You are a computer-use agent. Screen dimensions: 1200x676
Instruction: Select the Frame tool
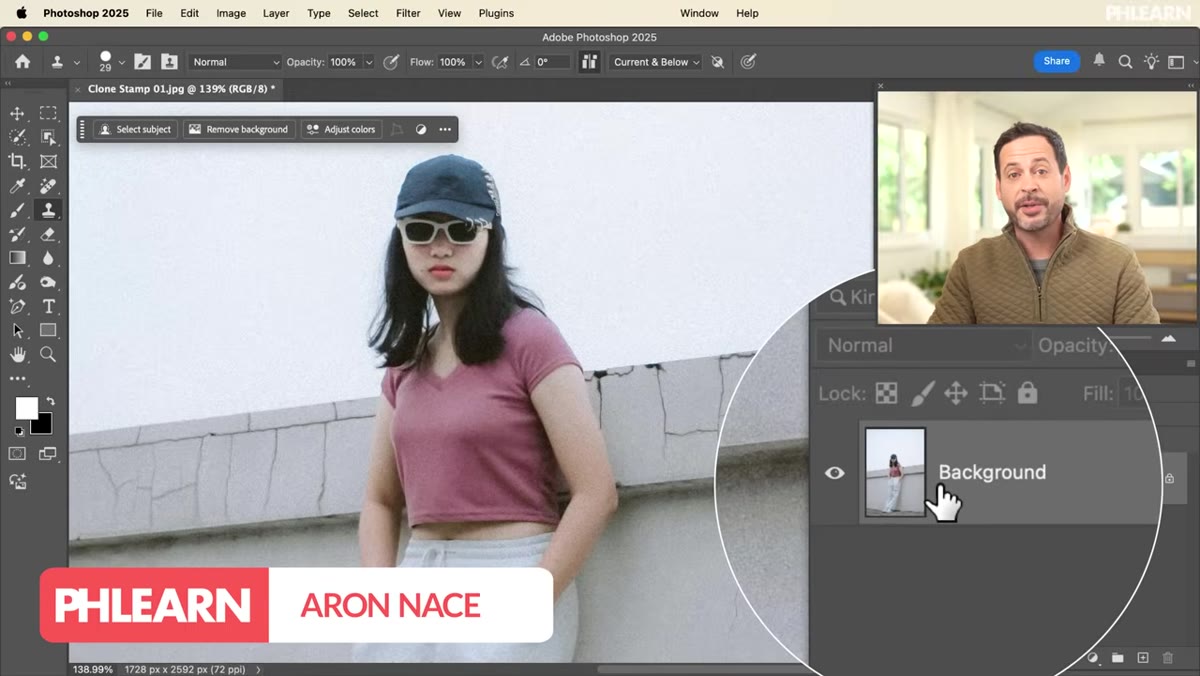coord(48,161)
